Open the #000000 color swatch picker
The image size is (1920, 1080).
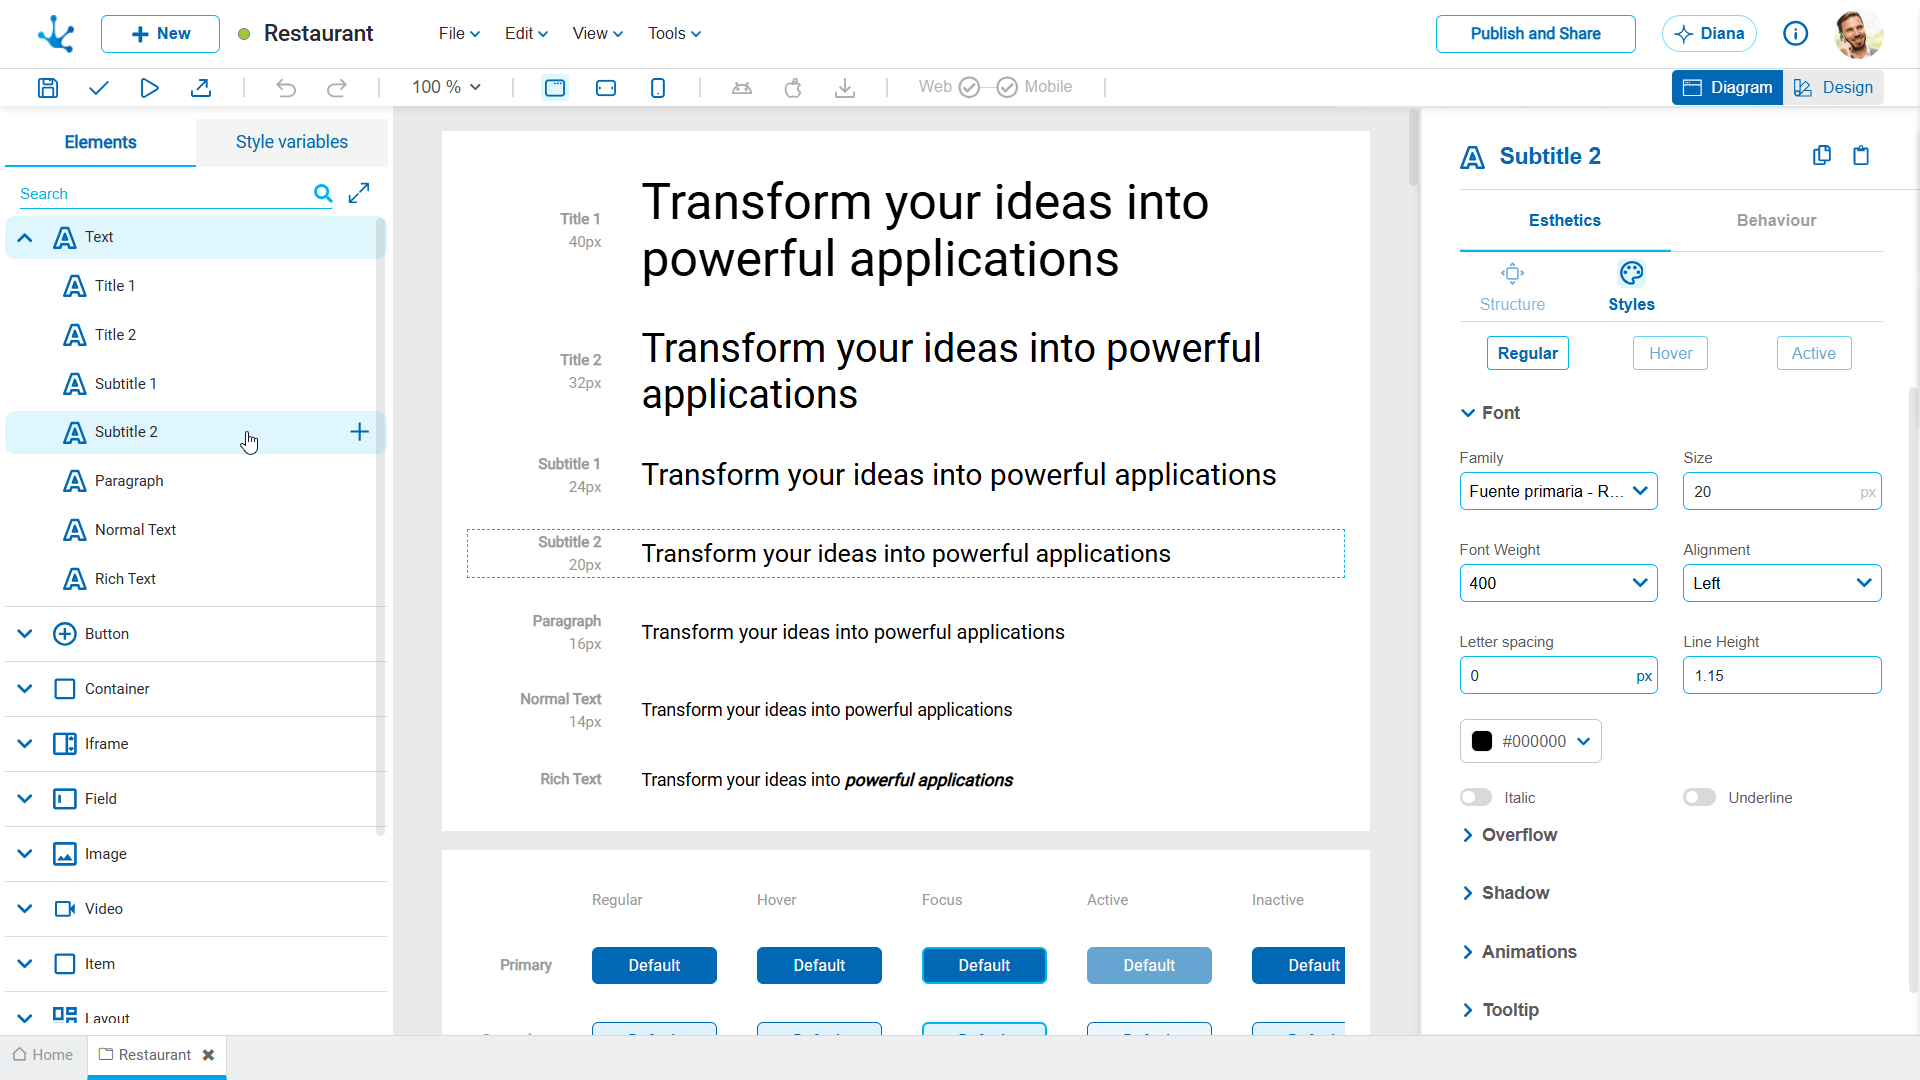pyautogui.click(x=1530, y=741)
